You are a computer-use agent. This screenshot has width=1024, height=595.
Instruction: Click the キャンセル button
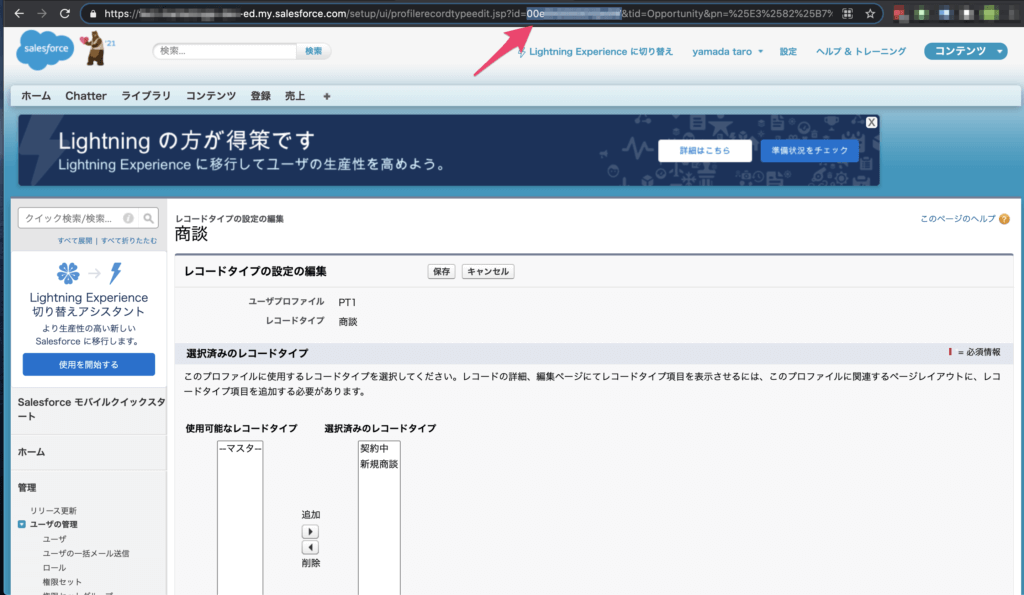pos(488,271)
